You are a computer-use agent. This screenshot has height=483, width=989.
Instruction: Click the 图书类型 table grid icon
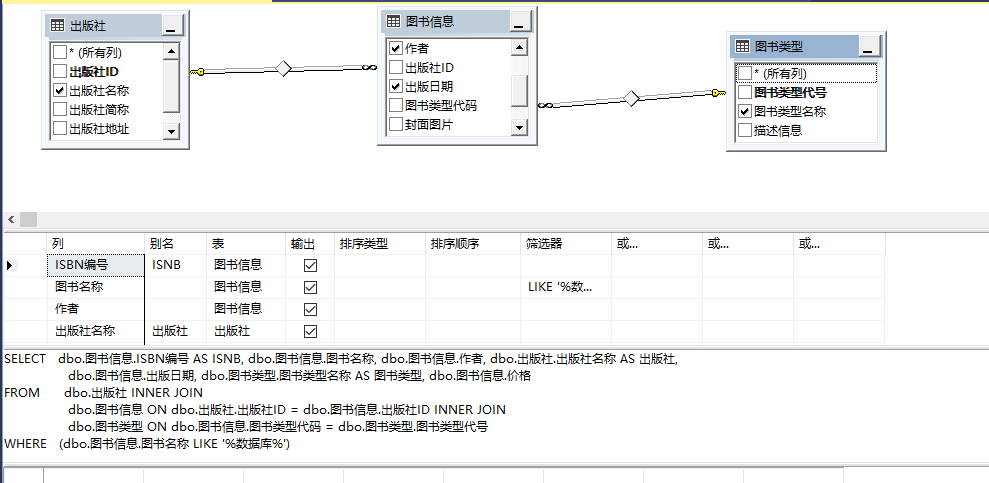pos(742,47)
